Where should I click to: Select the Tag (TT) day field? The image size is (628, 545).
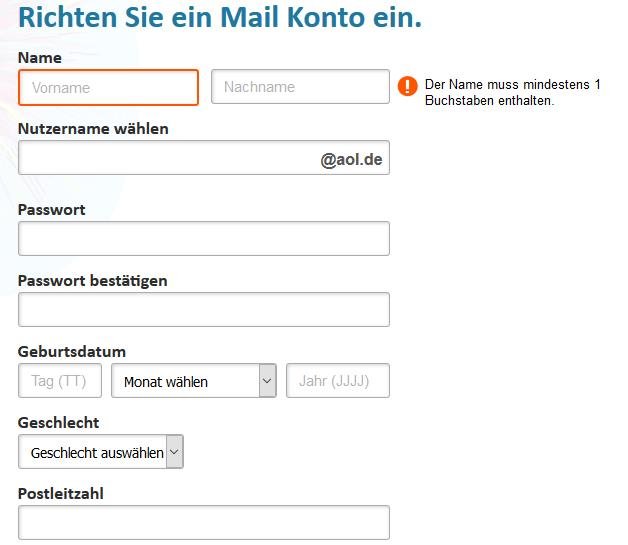tap(60, 381)
